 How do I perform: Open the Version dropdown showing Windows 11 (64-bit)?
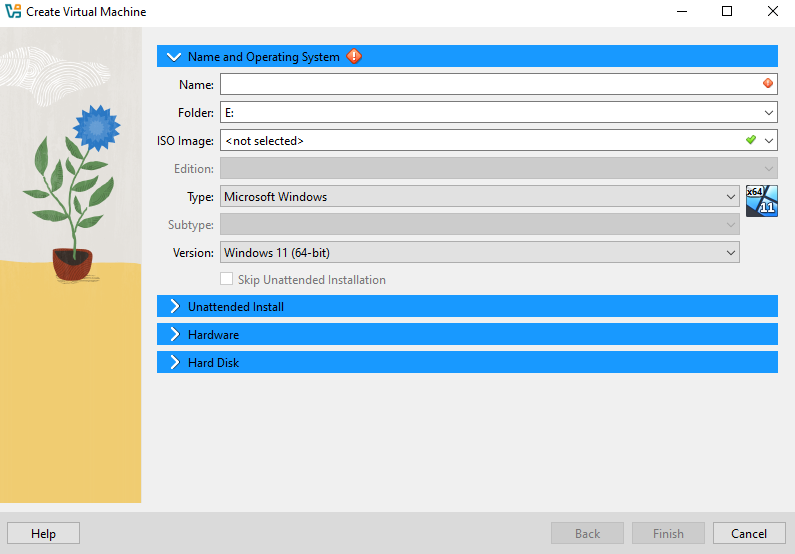point(480,252)
